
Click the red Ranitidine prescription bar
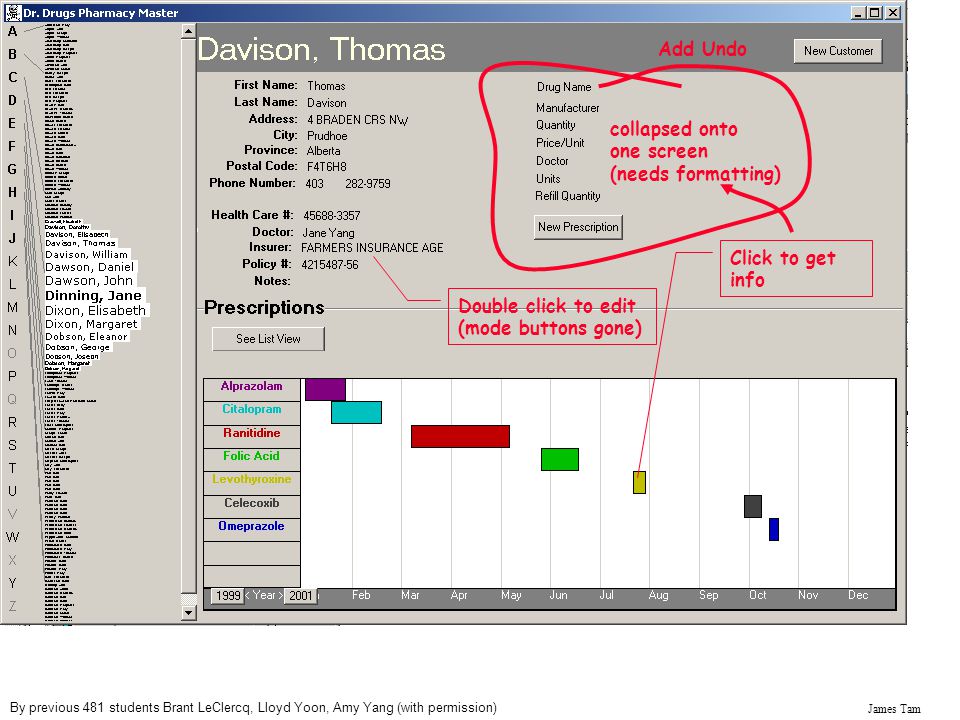pos(460,437)
